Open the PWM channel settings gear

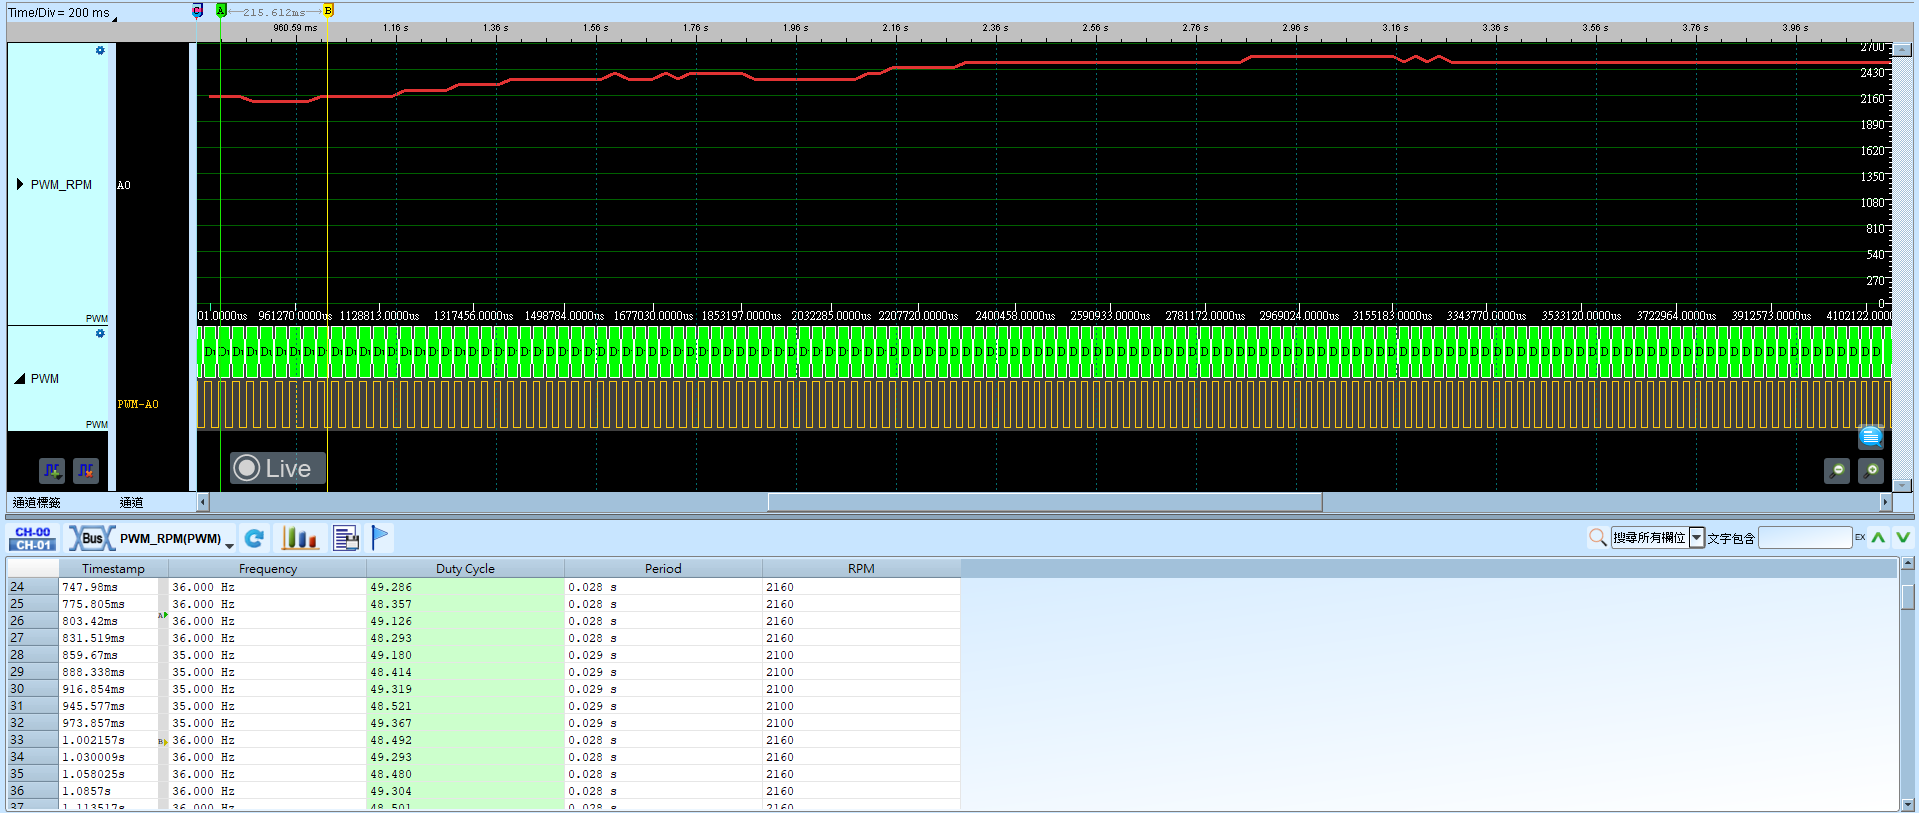(100, 333)
